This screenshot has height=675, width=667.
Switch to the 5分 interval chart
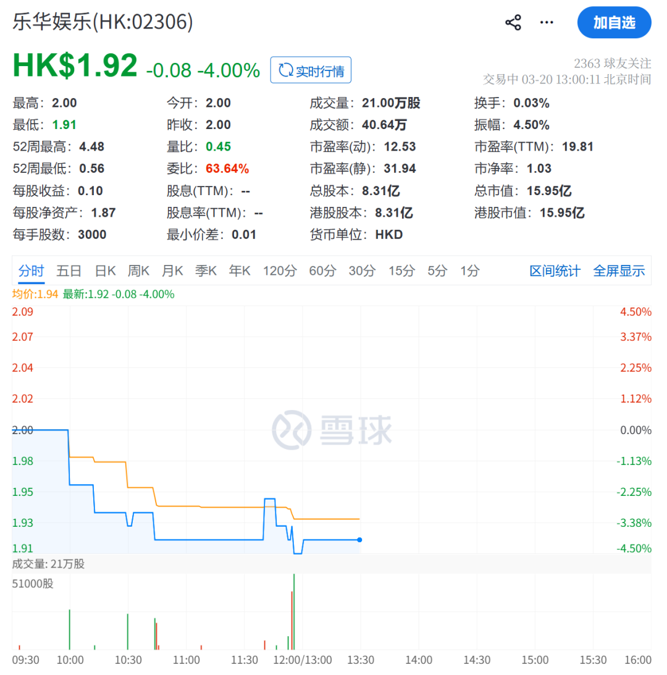tap(437, 270)
